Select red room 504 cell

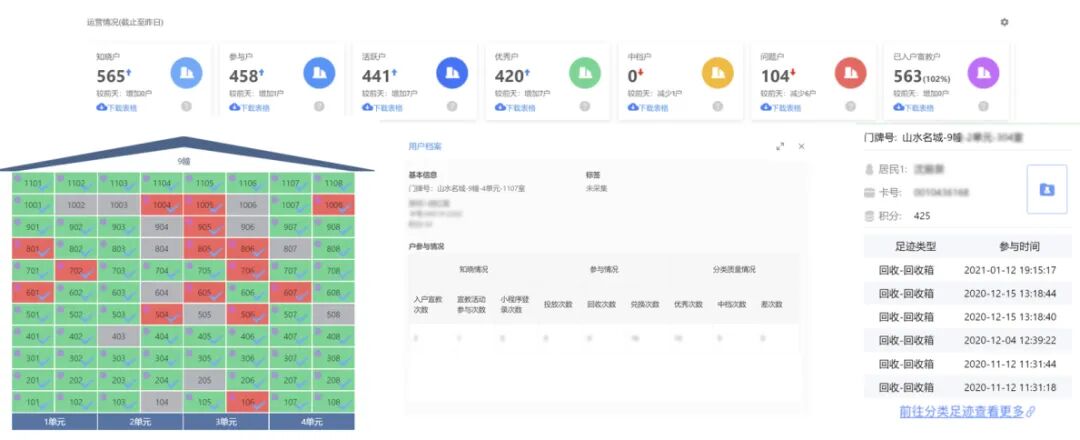pos(162,315)
